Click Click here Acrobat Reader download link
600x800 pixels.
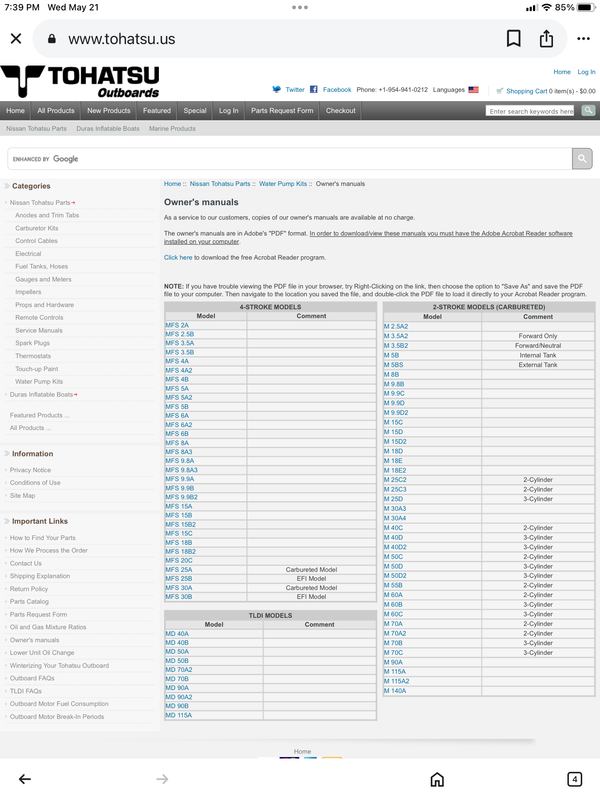pos(178,258)
